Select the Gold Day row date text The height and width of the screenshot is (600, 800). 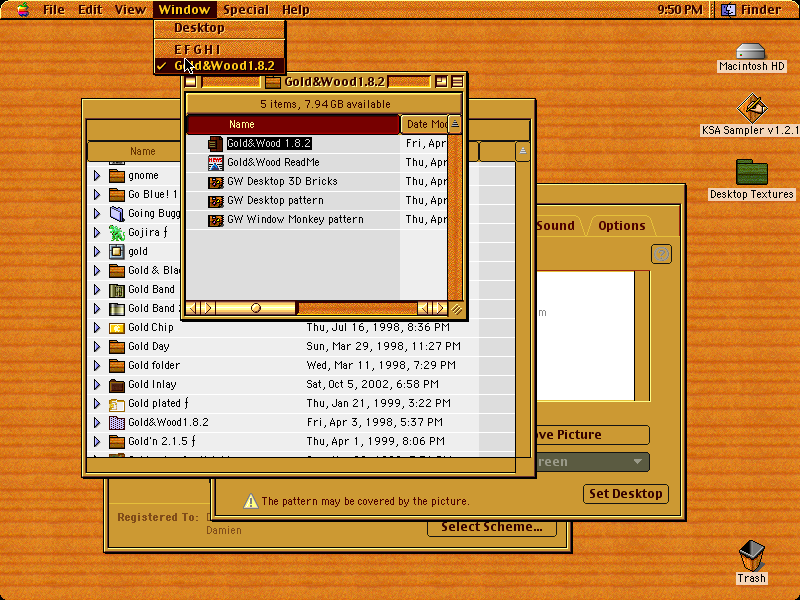pyautogui.click(x=383, y=347)
